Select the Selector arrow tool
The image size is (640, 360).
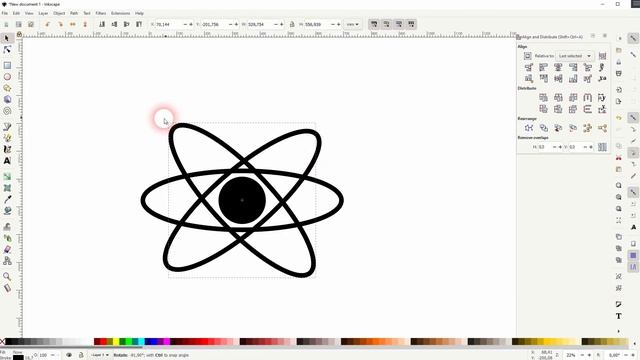[7, 38]
